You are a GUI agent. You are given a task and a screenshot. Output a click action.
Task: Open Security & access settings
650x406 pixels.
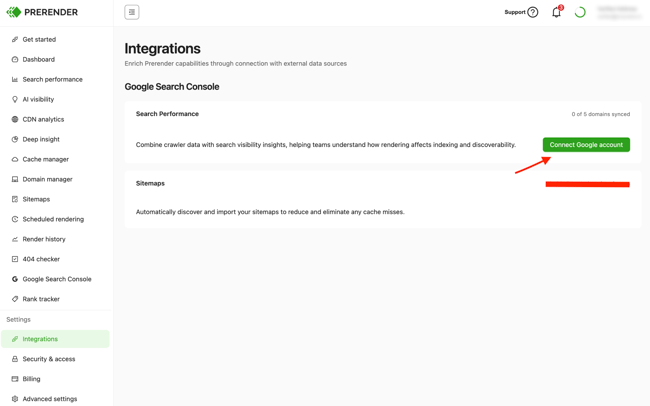tap(49, 359)
